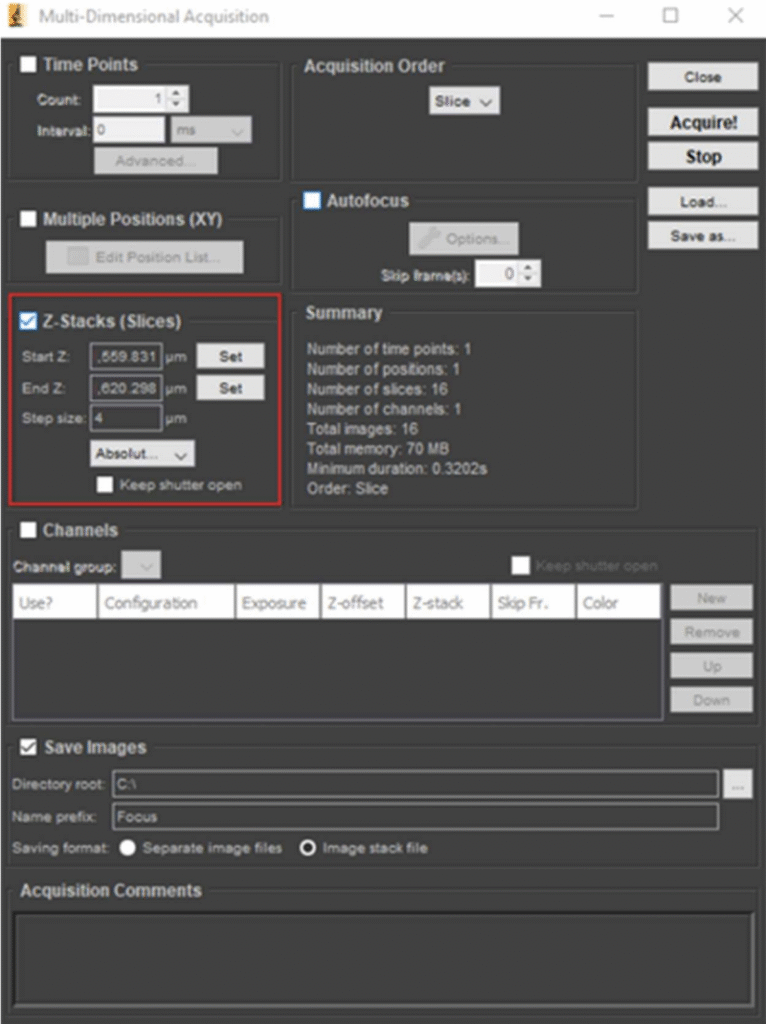
Task: Uncheck the Z-Stacks (Slices) checkbox
Action: tap(29, 321)
